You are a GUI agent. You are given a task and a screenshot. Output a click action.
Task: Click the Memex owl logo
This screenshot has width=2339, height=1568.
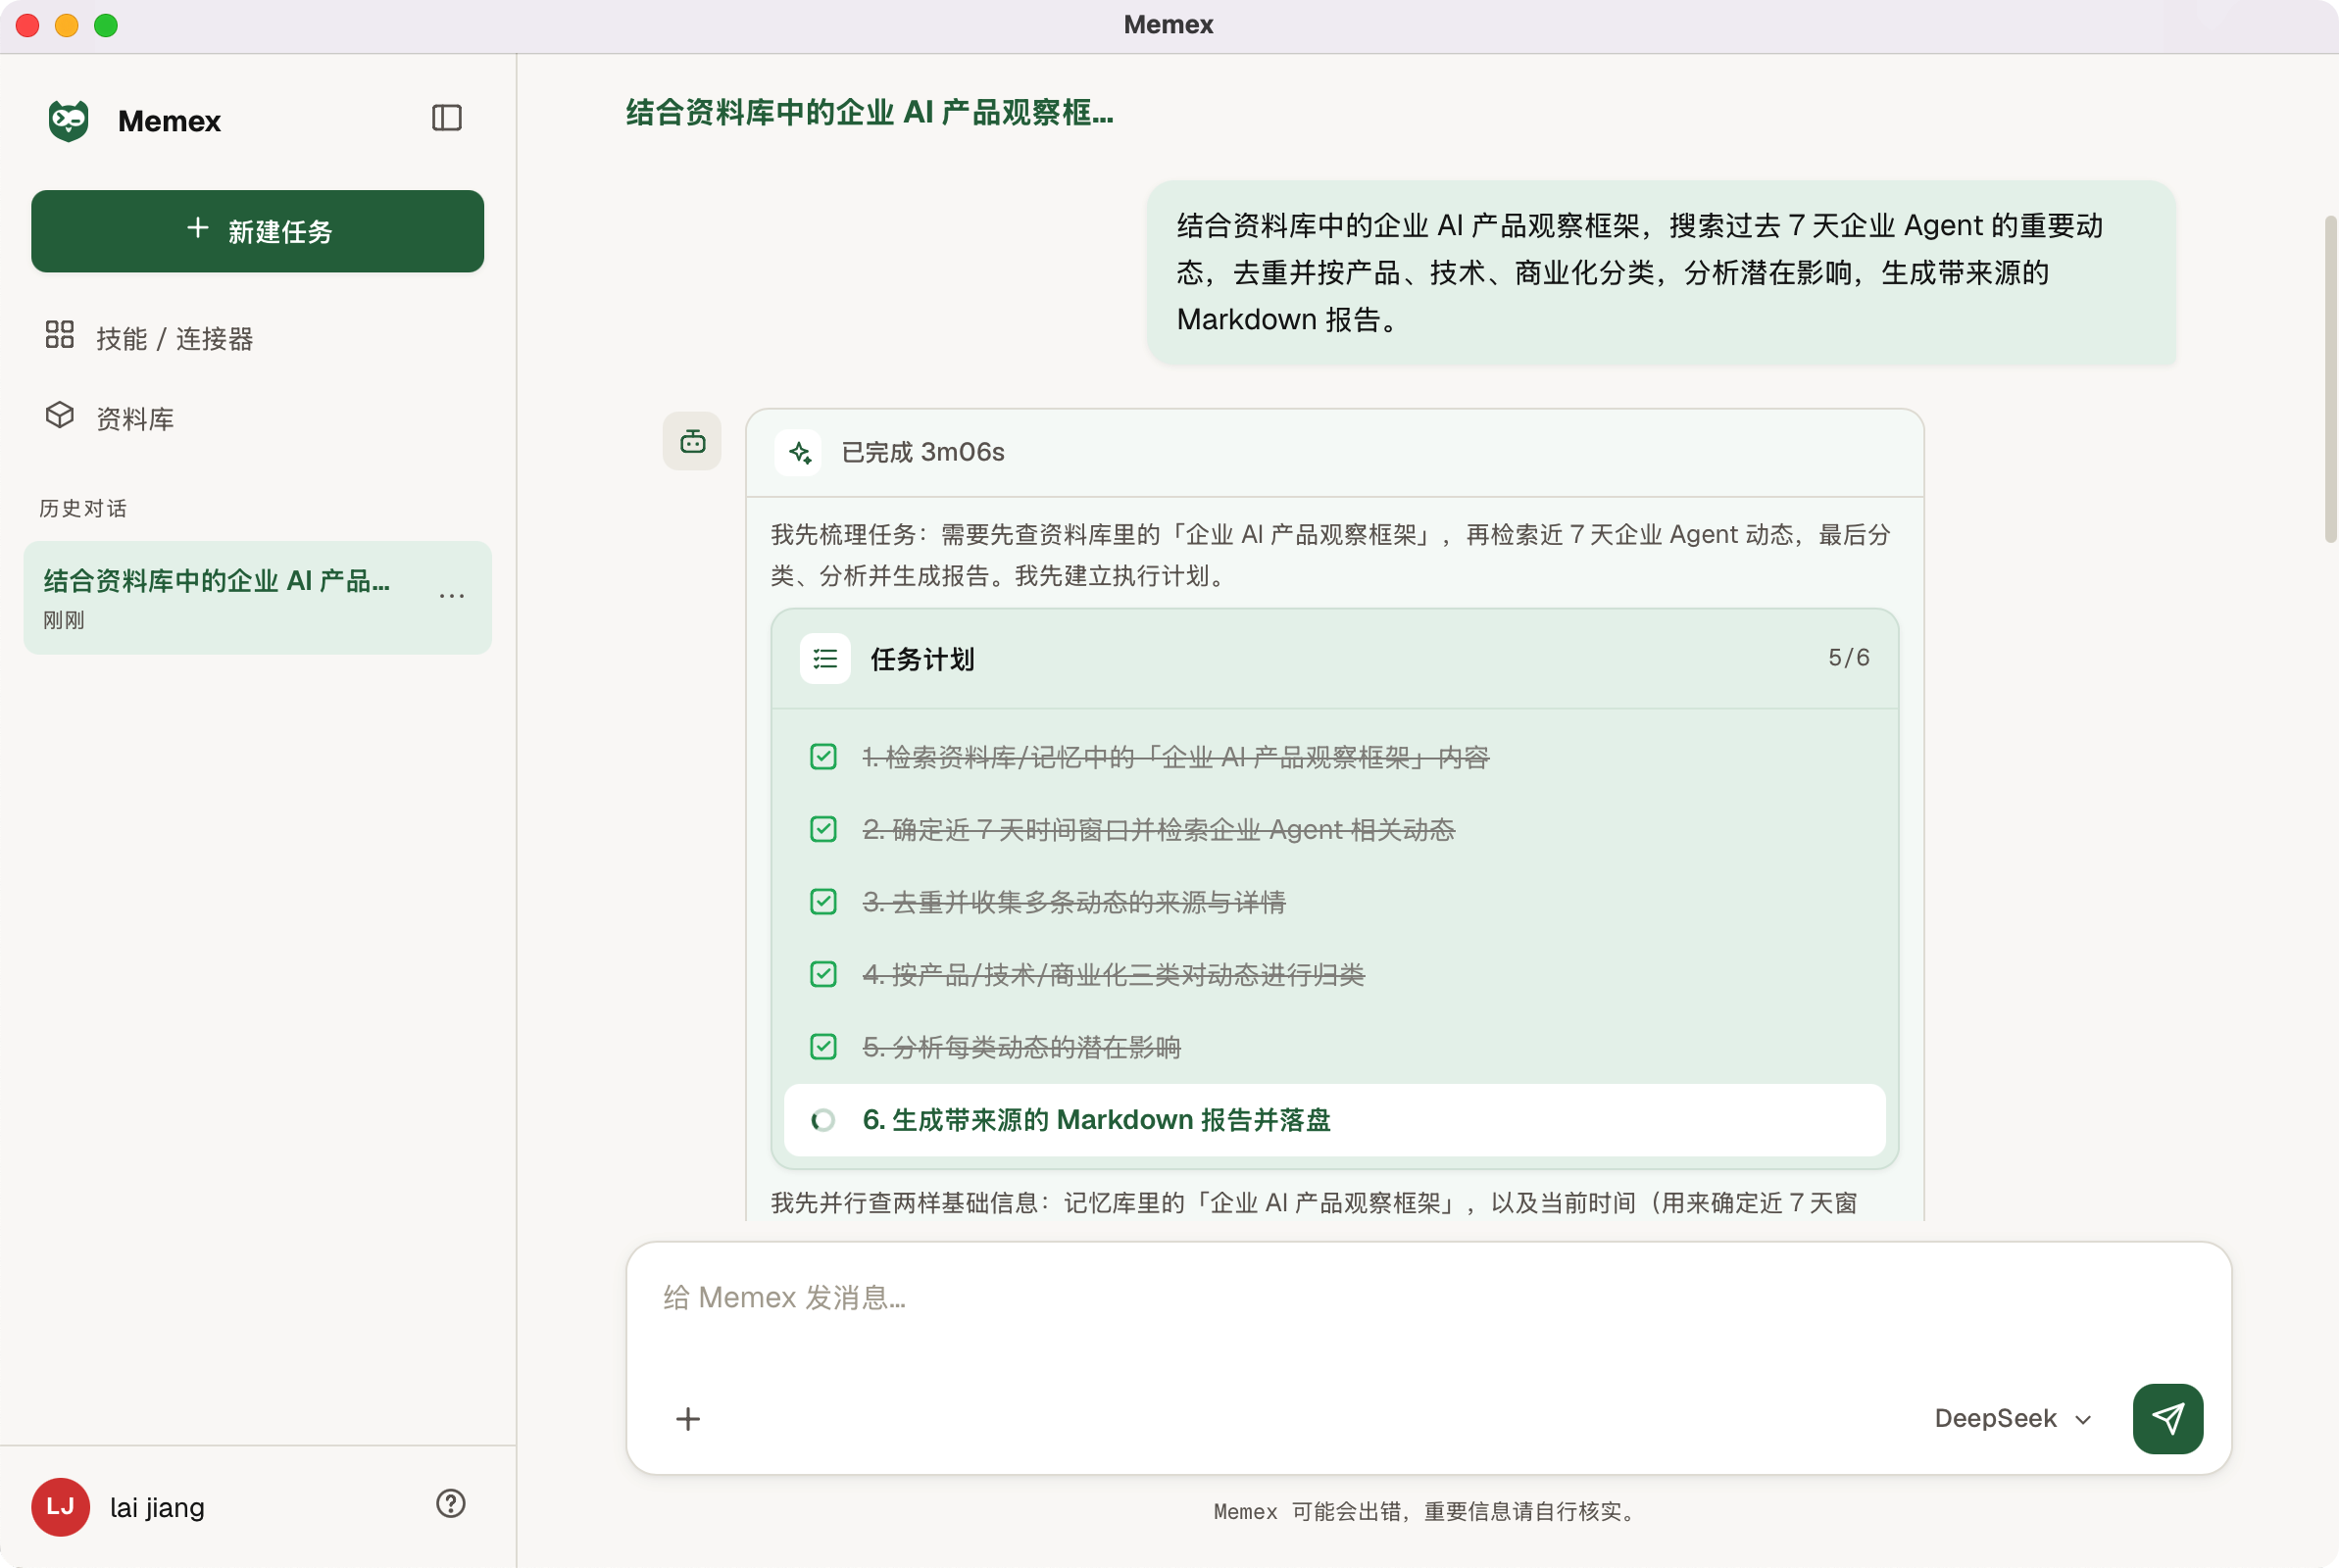point(68,121)
